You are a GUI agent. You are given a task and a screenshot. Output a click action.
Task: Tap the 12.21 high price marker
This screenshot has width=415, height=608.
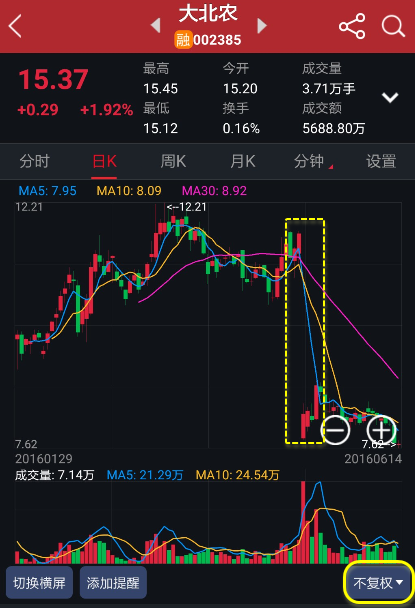[187, 207]
